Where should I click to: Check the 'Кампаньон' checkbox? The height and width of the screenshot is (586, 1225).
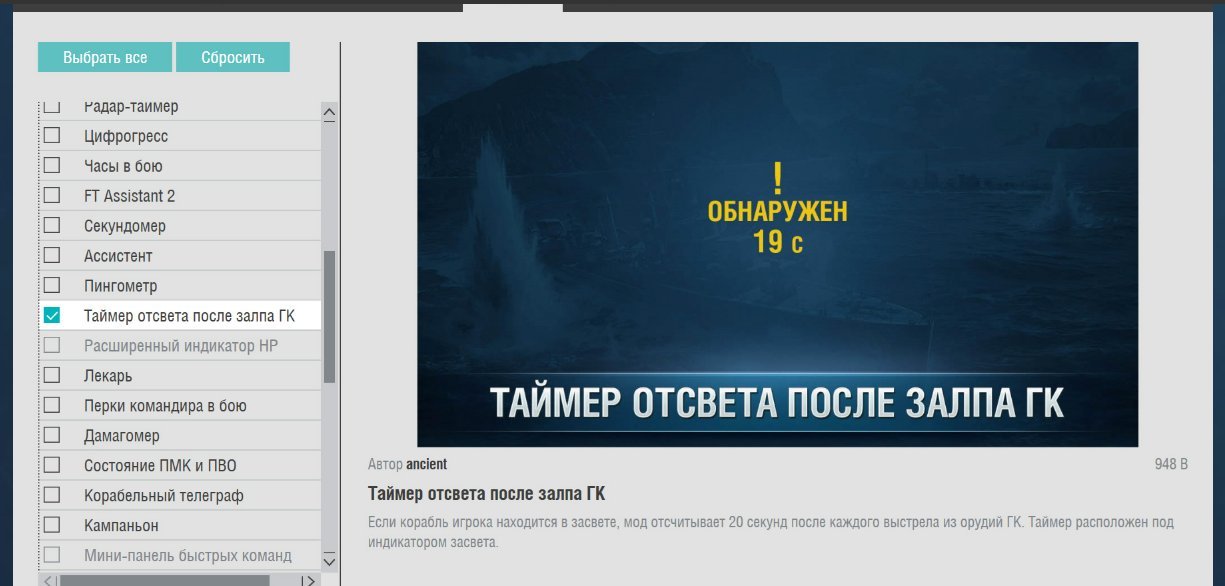coord(52,526)
